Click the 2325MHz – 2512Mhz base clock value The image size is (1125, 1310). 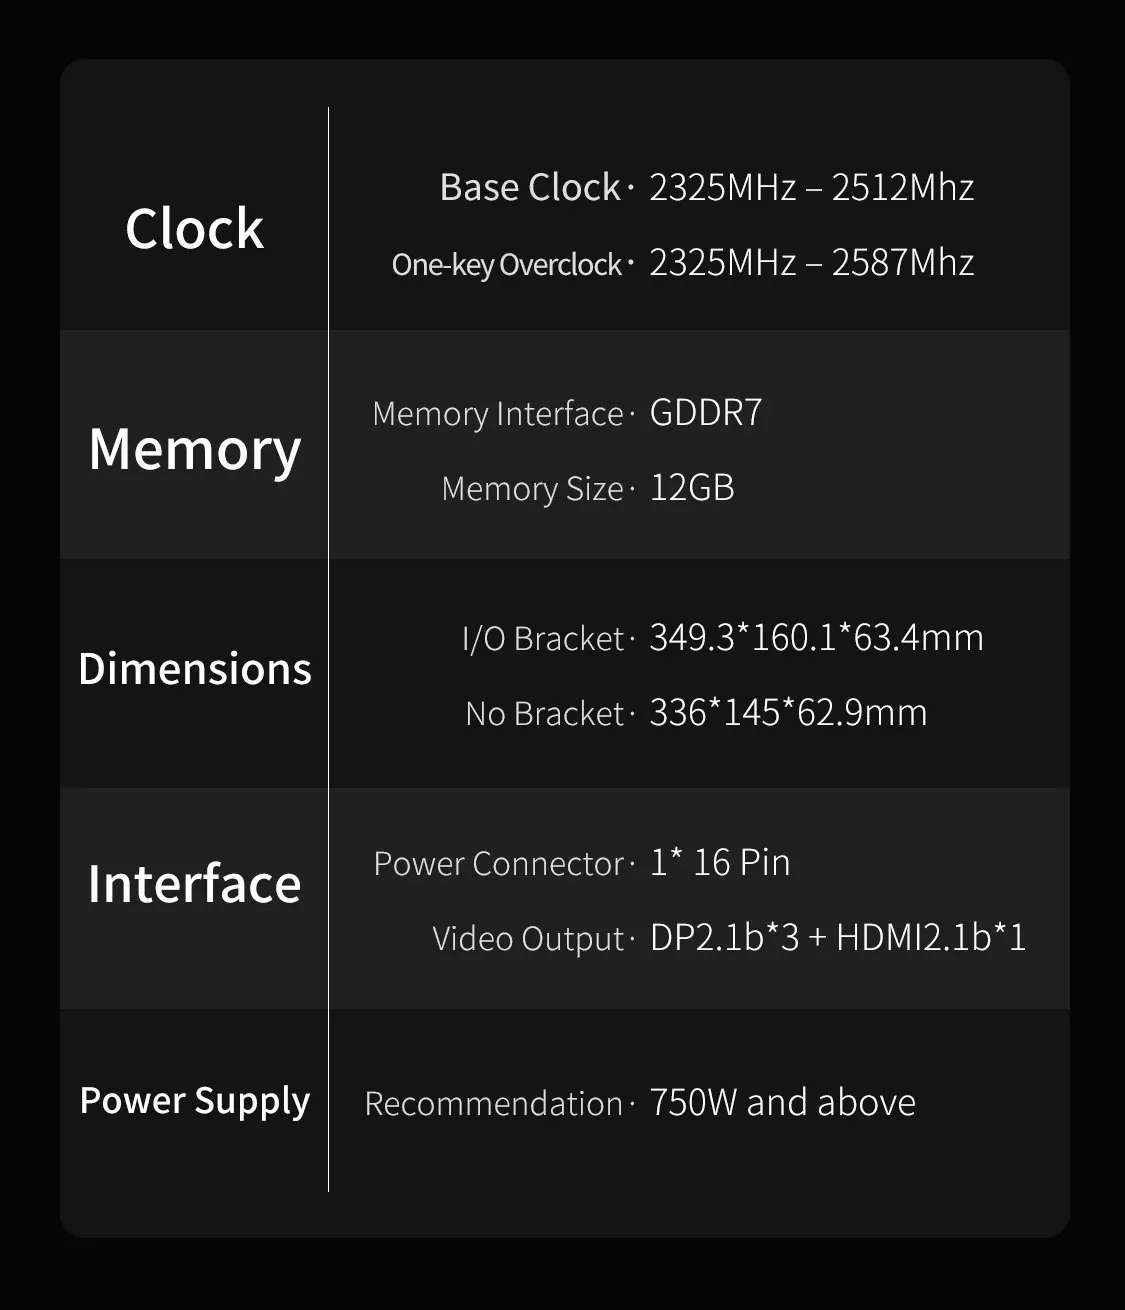[x=811, y=188]
